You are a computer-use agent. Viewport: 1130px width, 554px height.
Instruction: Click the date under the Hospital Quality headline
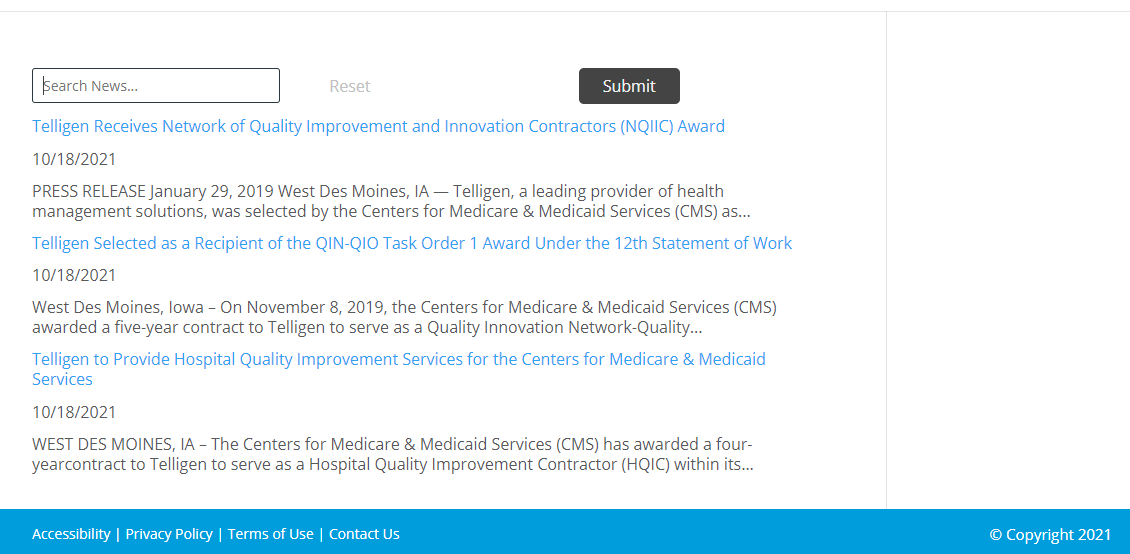click(x=74, y=412)
